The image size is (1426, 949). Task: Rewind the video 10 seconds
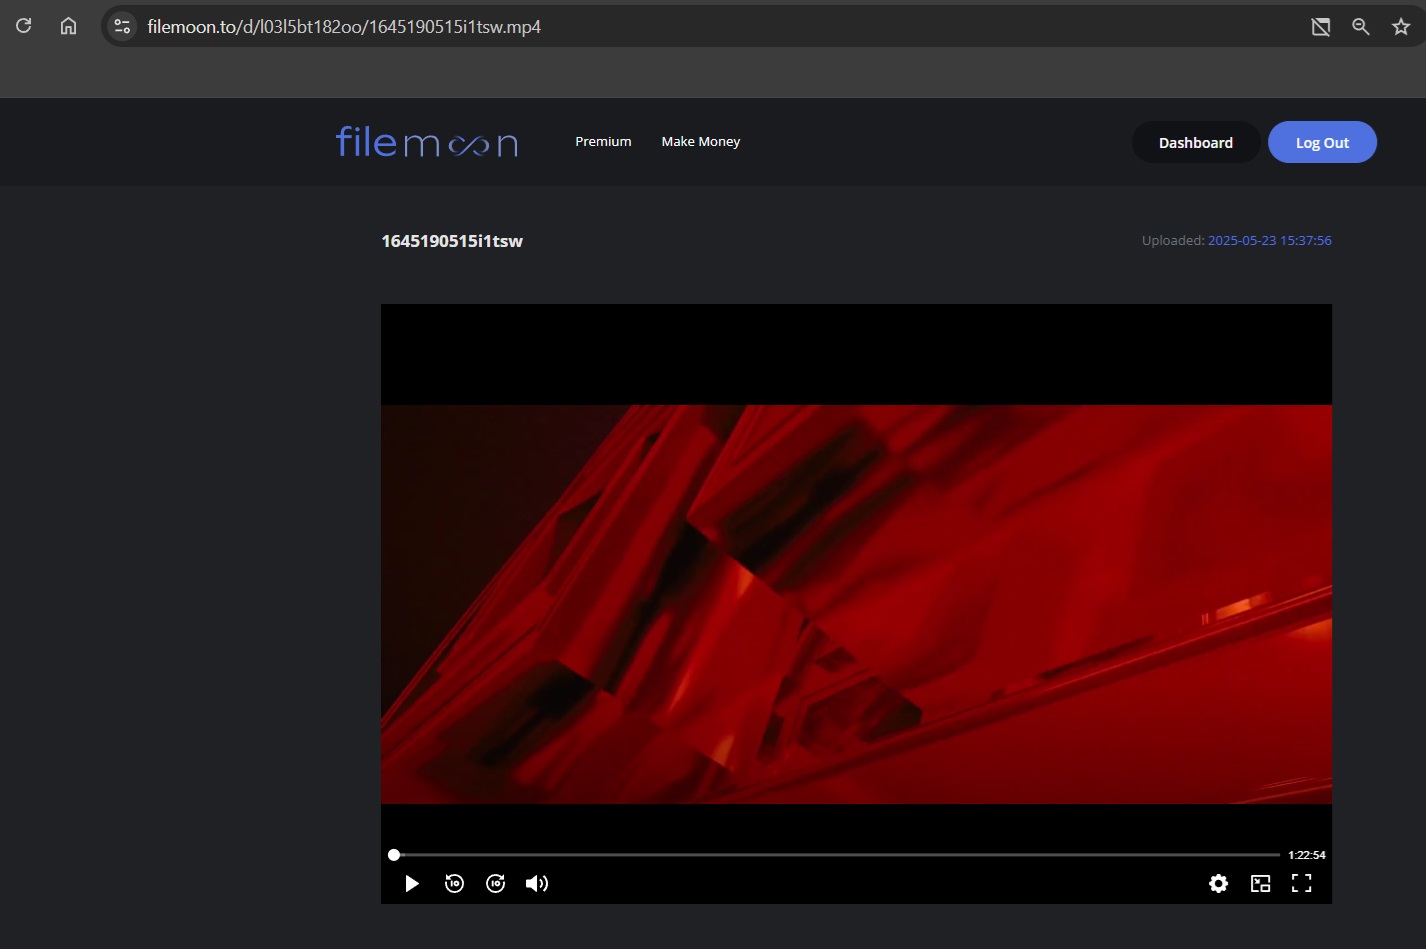pos(454,883)
